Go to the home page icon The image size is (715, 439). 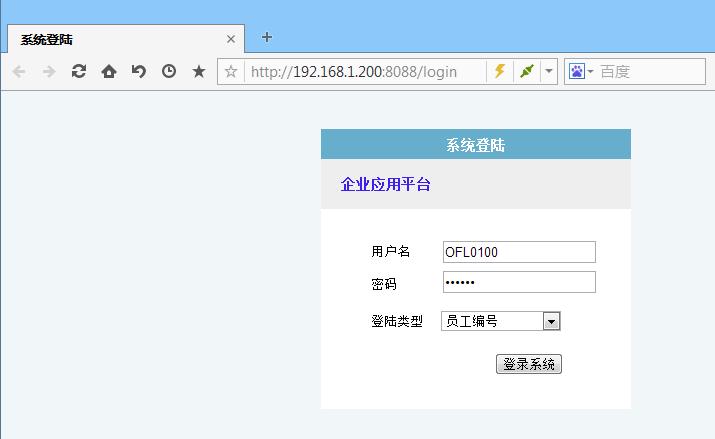(x=109, y=72)
